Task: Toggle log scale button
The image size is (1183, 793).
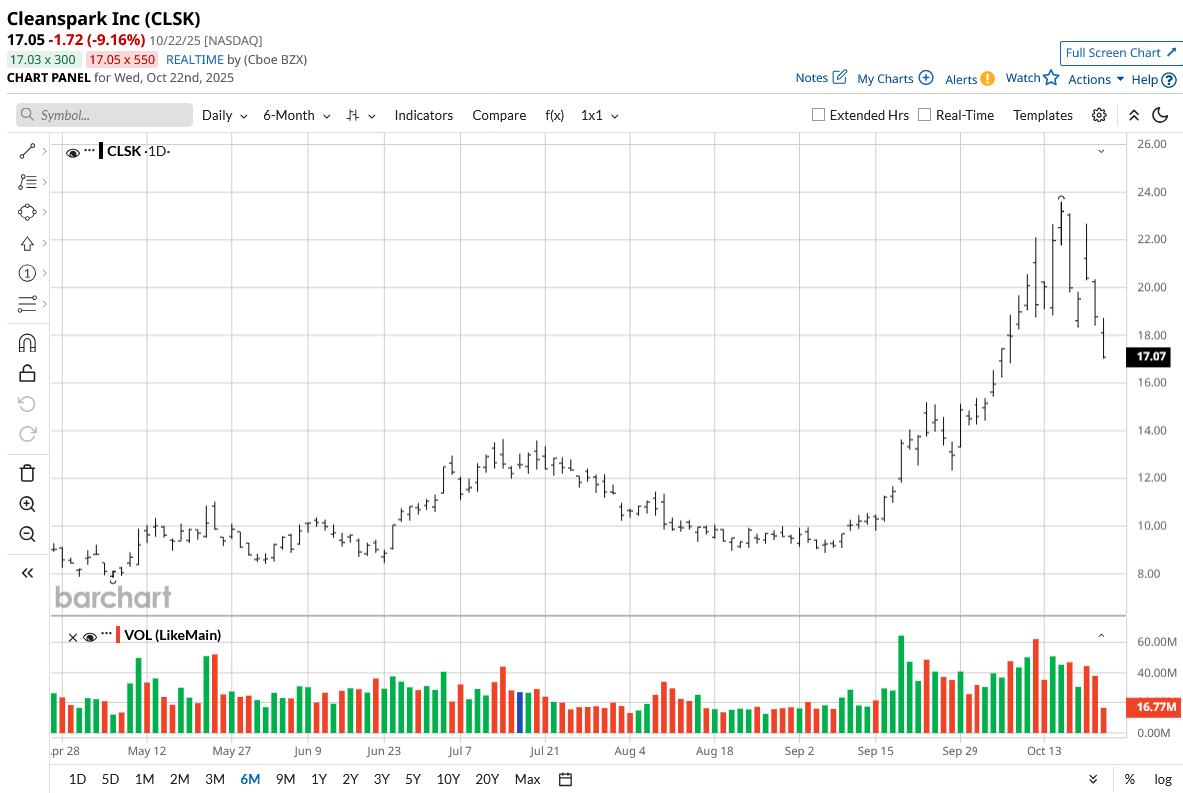Action: (x=1163, y=779)
